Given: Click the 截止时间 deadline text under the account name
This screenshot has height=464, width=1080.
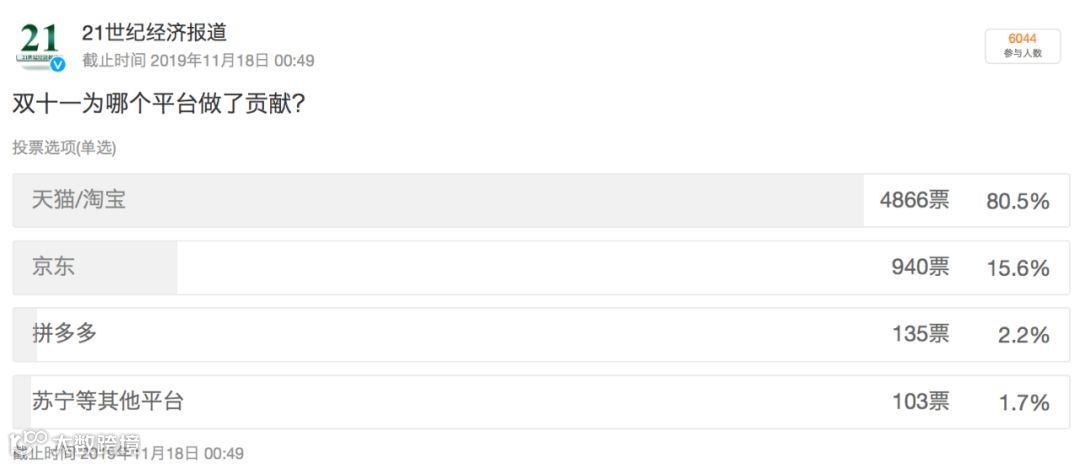Looking at the screenshot, I should click(198, 61).
